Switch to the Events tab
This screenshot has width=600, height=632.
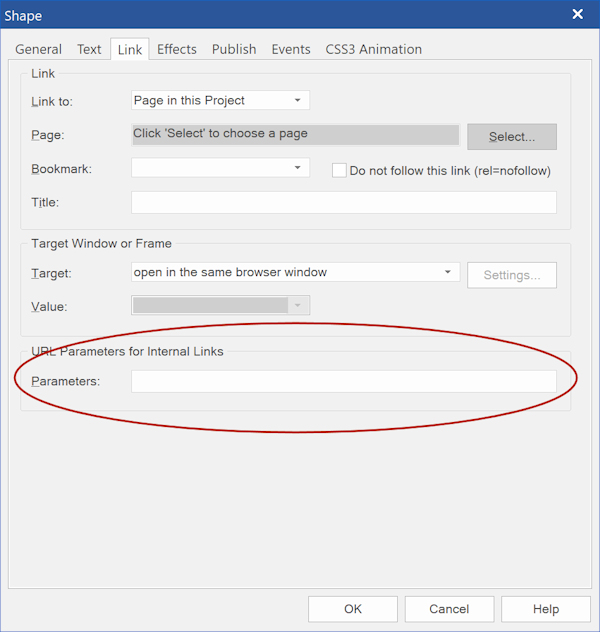291,49
